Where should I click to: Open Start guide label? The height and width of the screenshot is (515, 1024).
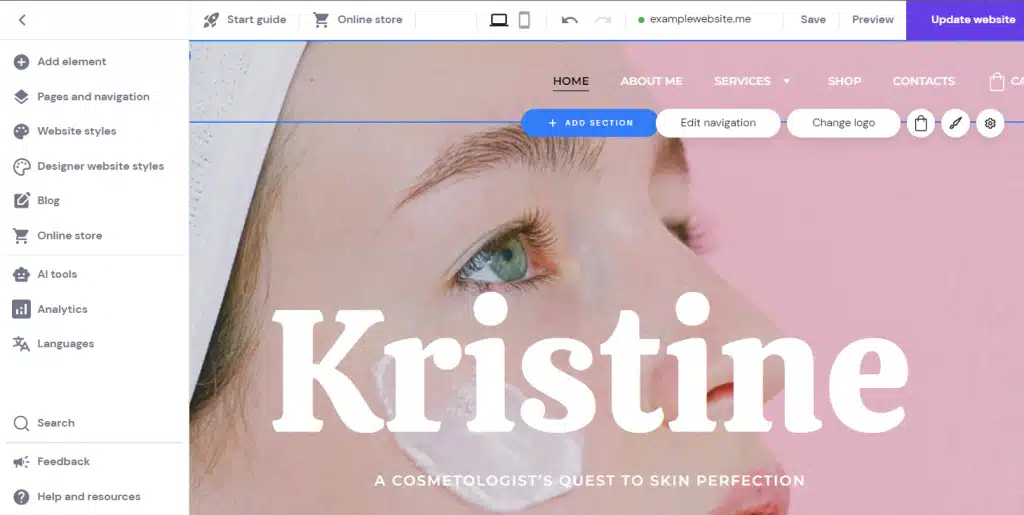point(257,20)
